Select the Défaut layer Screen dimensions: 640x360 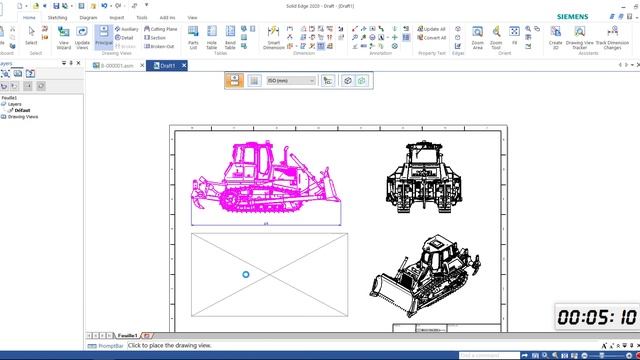pyautogui.click(x=22, y=110)
